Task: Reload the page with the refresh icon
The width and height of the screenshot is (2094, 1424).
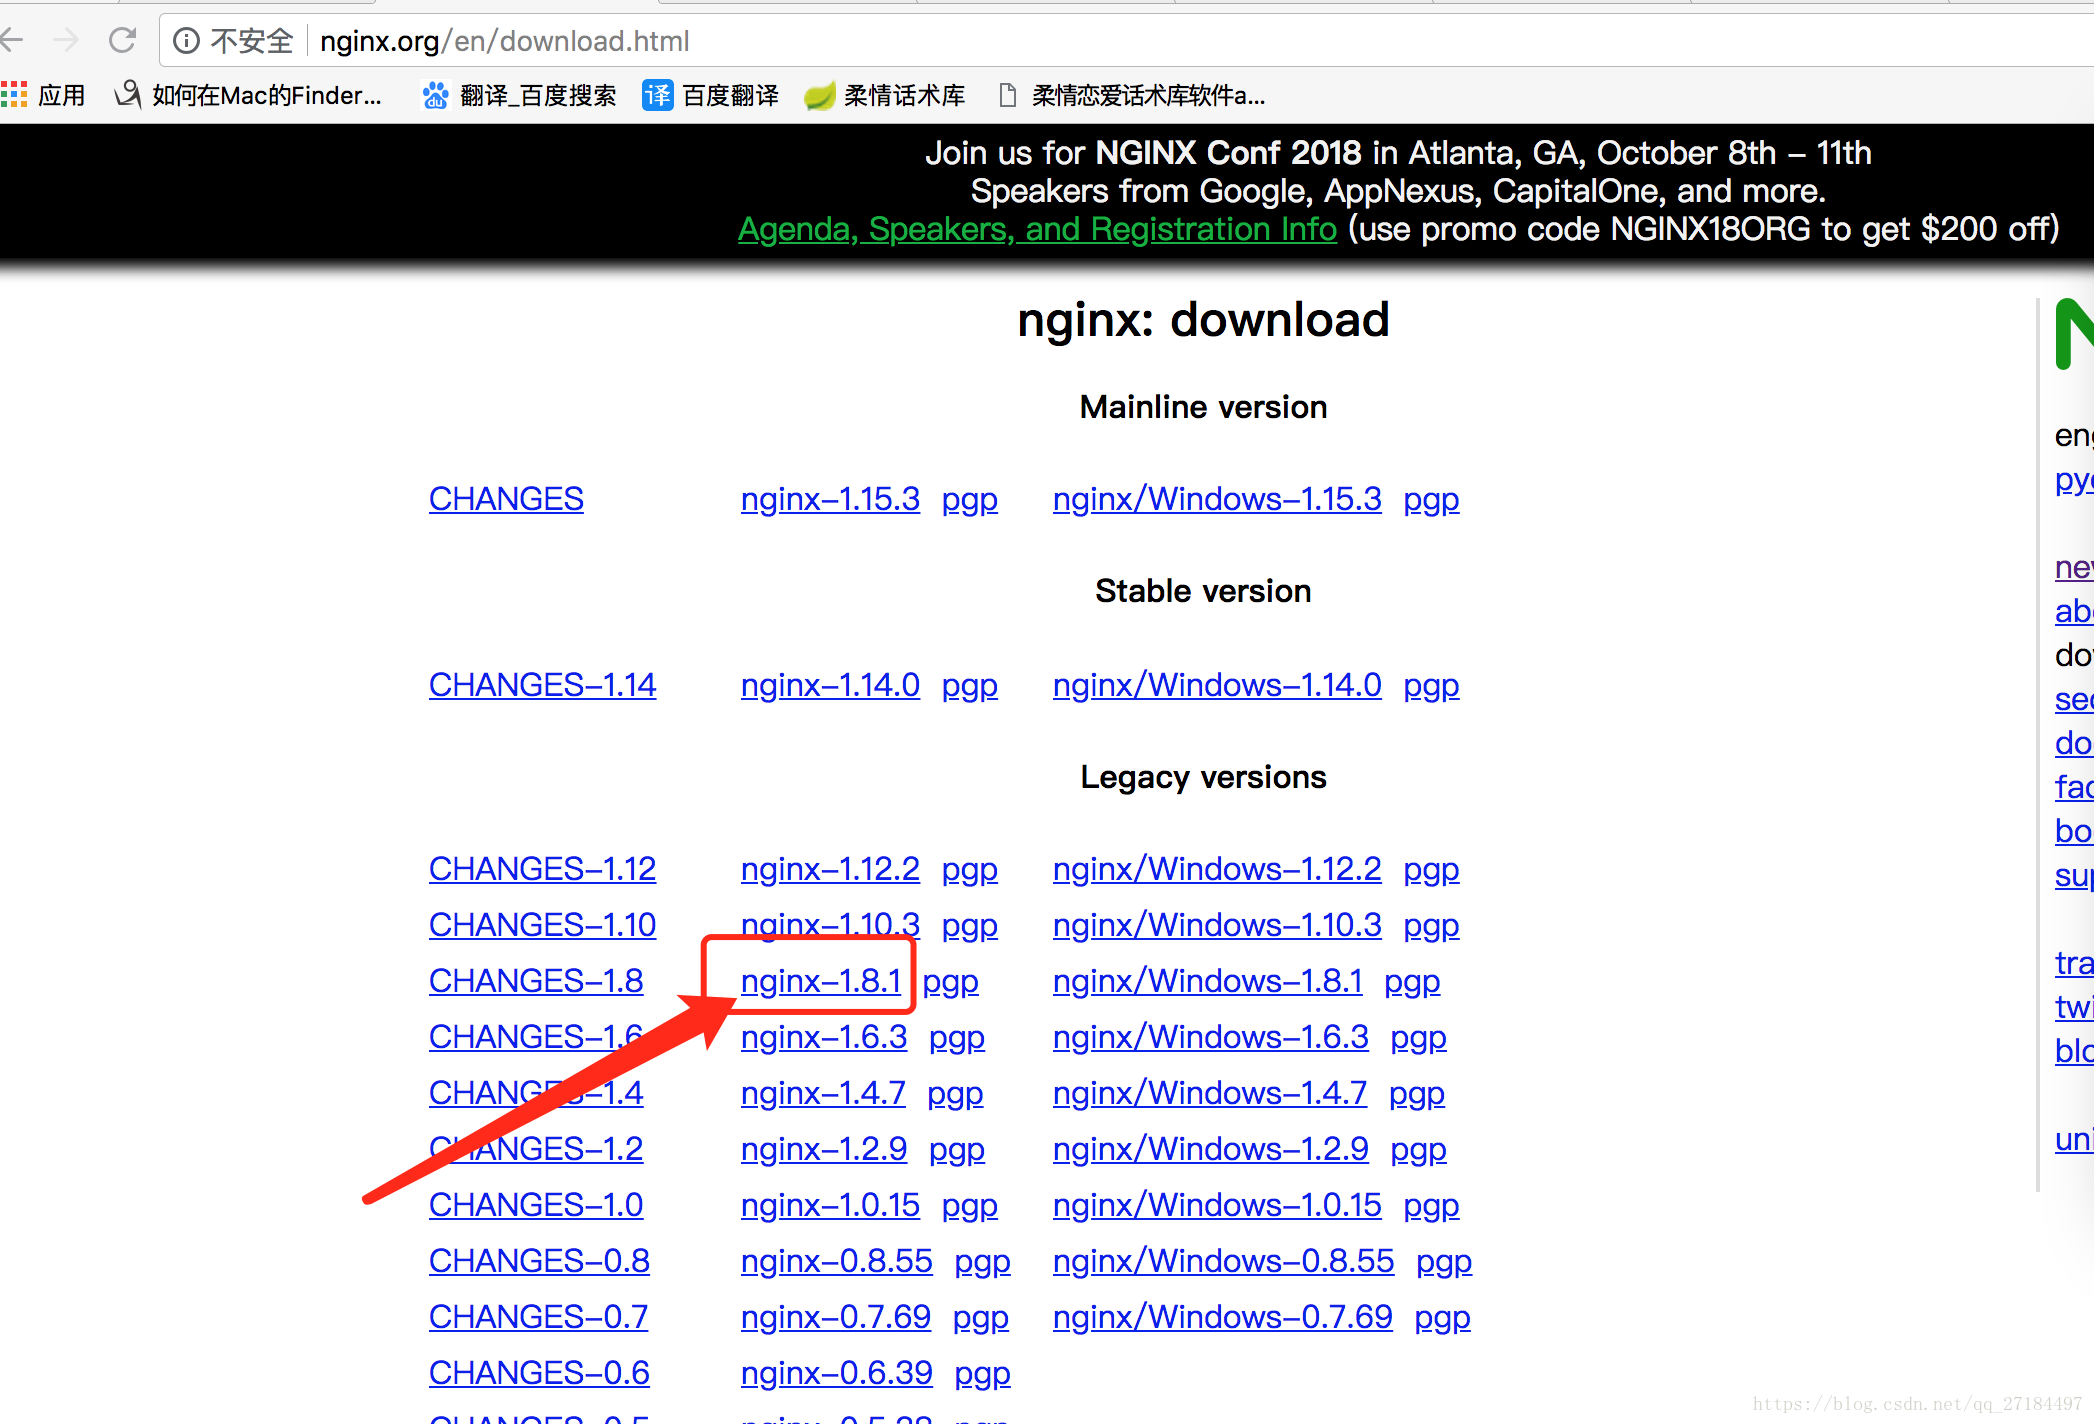Action: coord(122,41)
